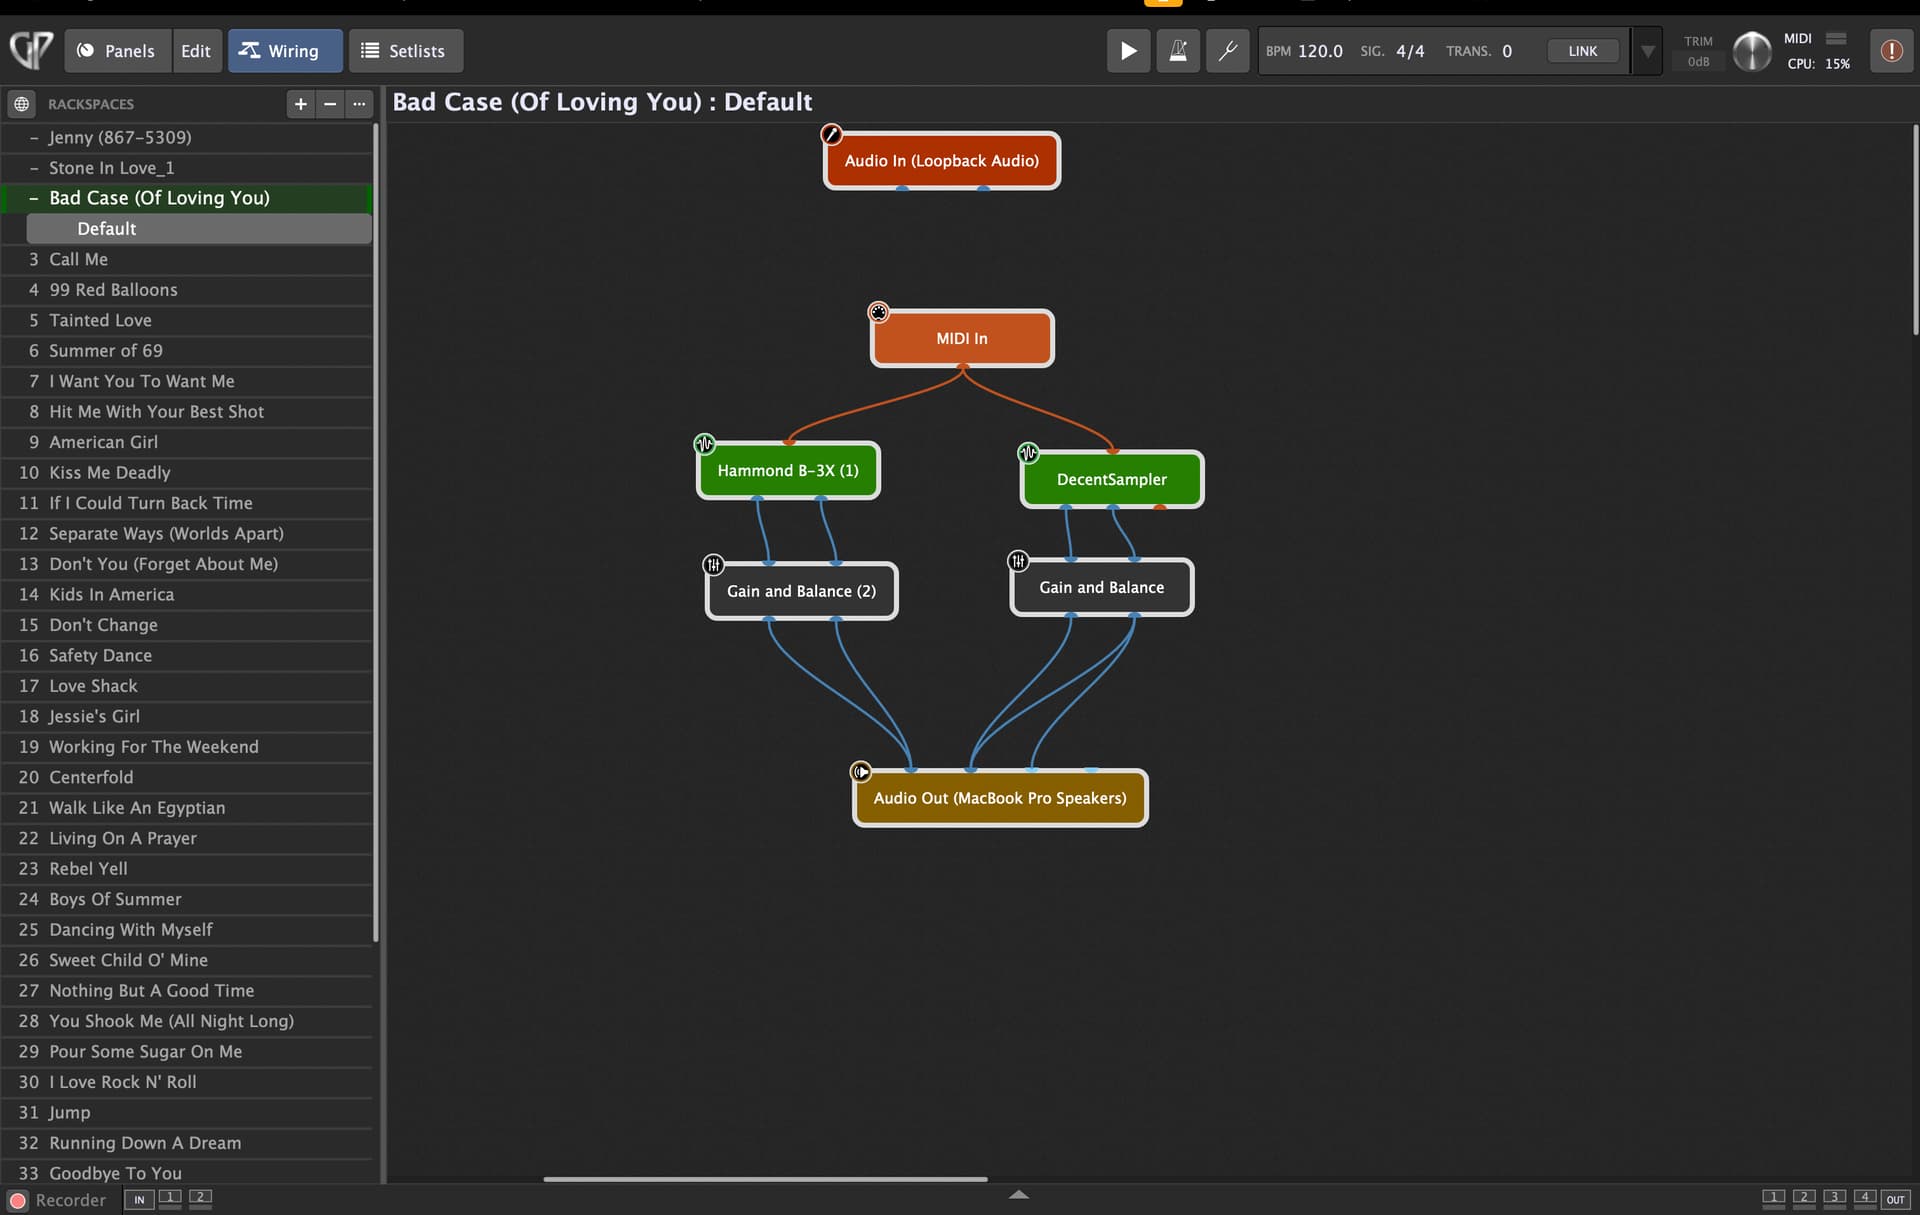Image resolution: width=1920 pixels, height=1215 pixels.
Task: Switch to Panels view
Action: (117, 51)
